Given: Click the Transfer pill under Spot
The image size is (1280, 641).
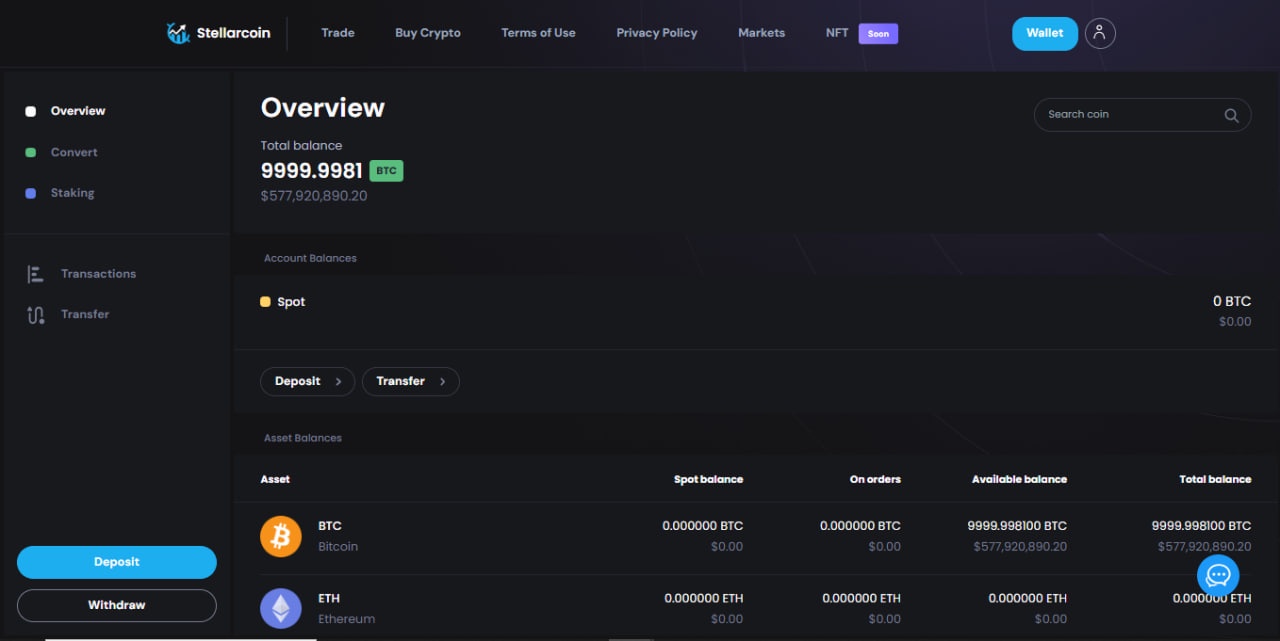Looking at the screenshot, I should click(x=410, y=382).
